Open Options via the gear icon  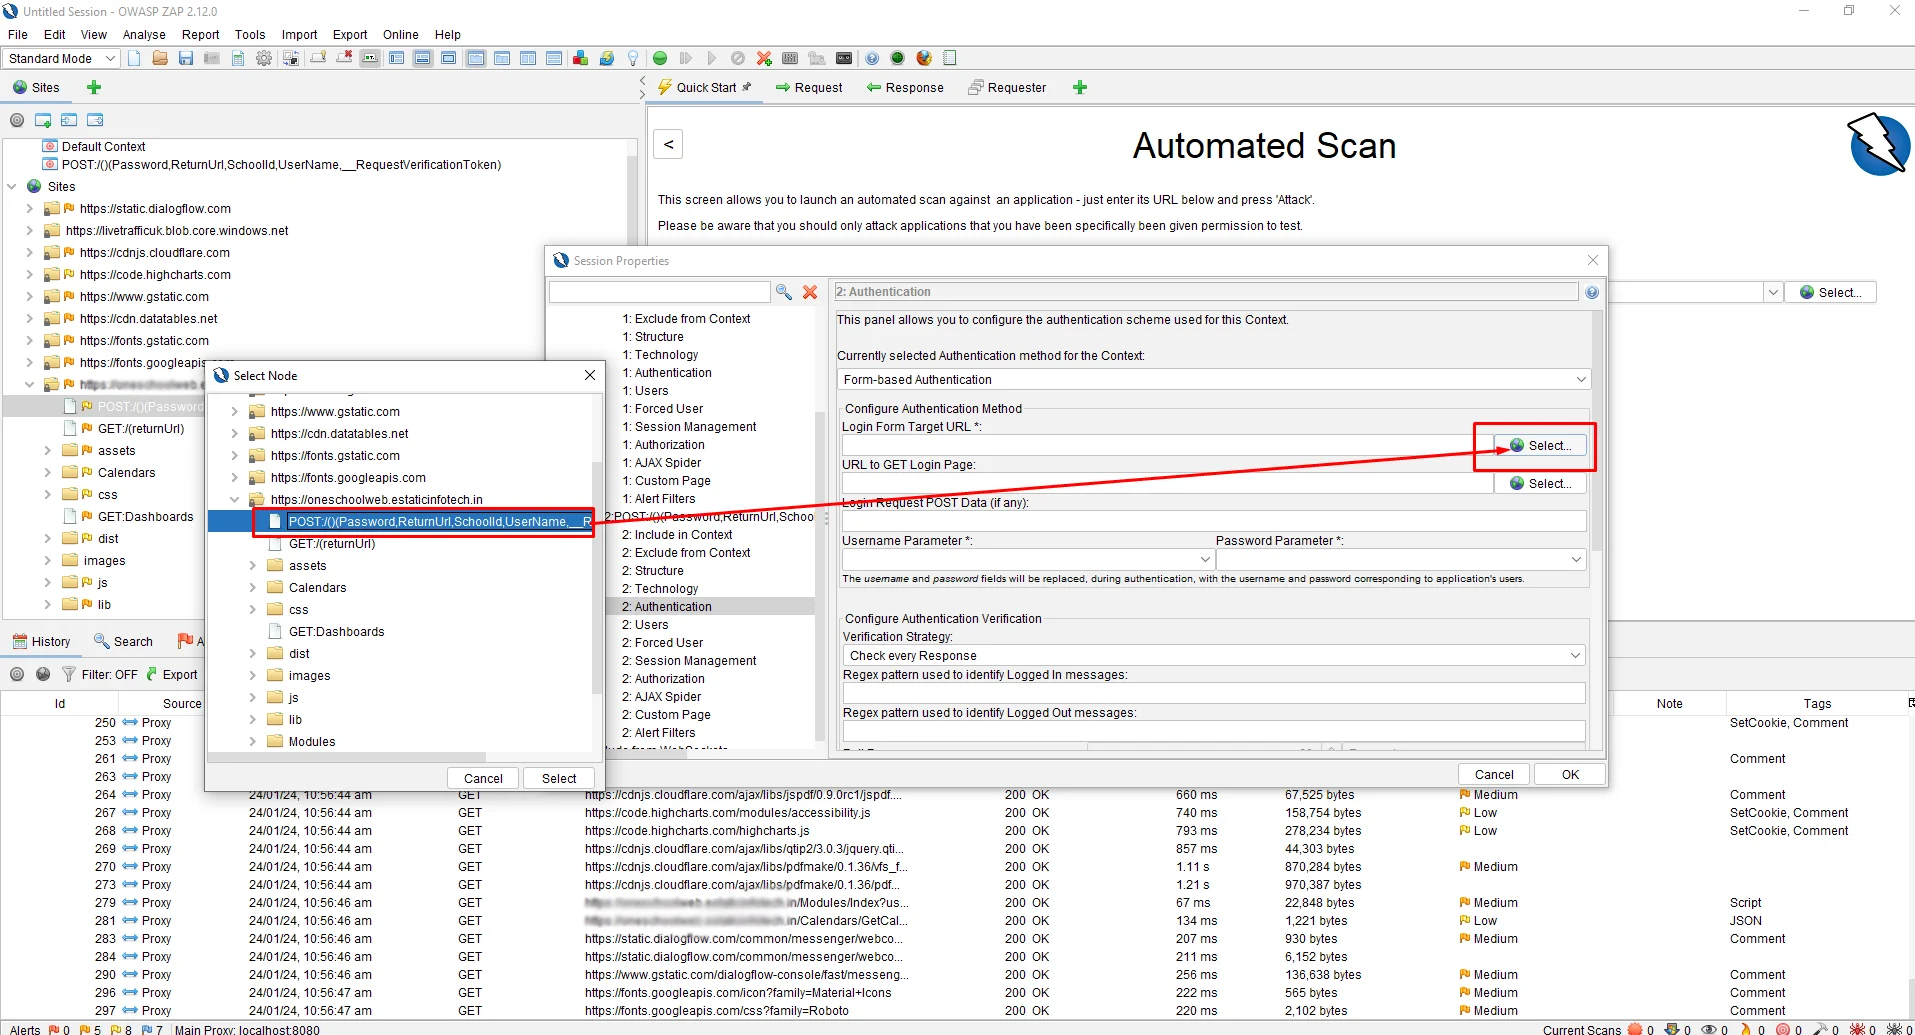click(264, 58)
